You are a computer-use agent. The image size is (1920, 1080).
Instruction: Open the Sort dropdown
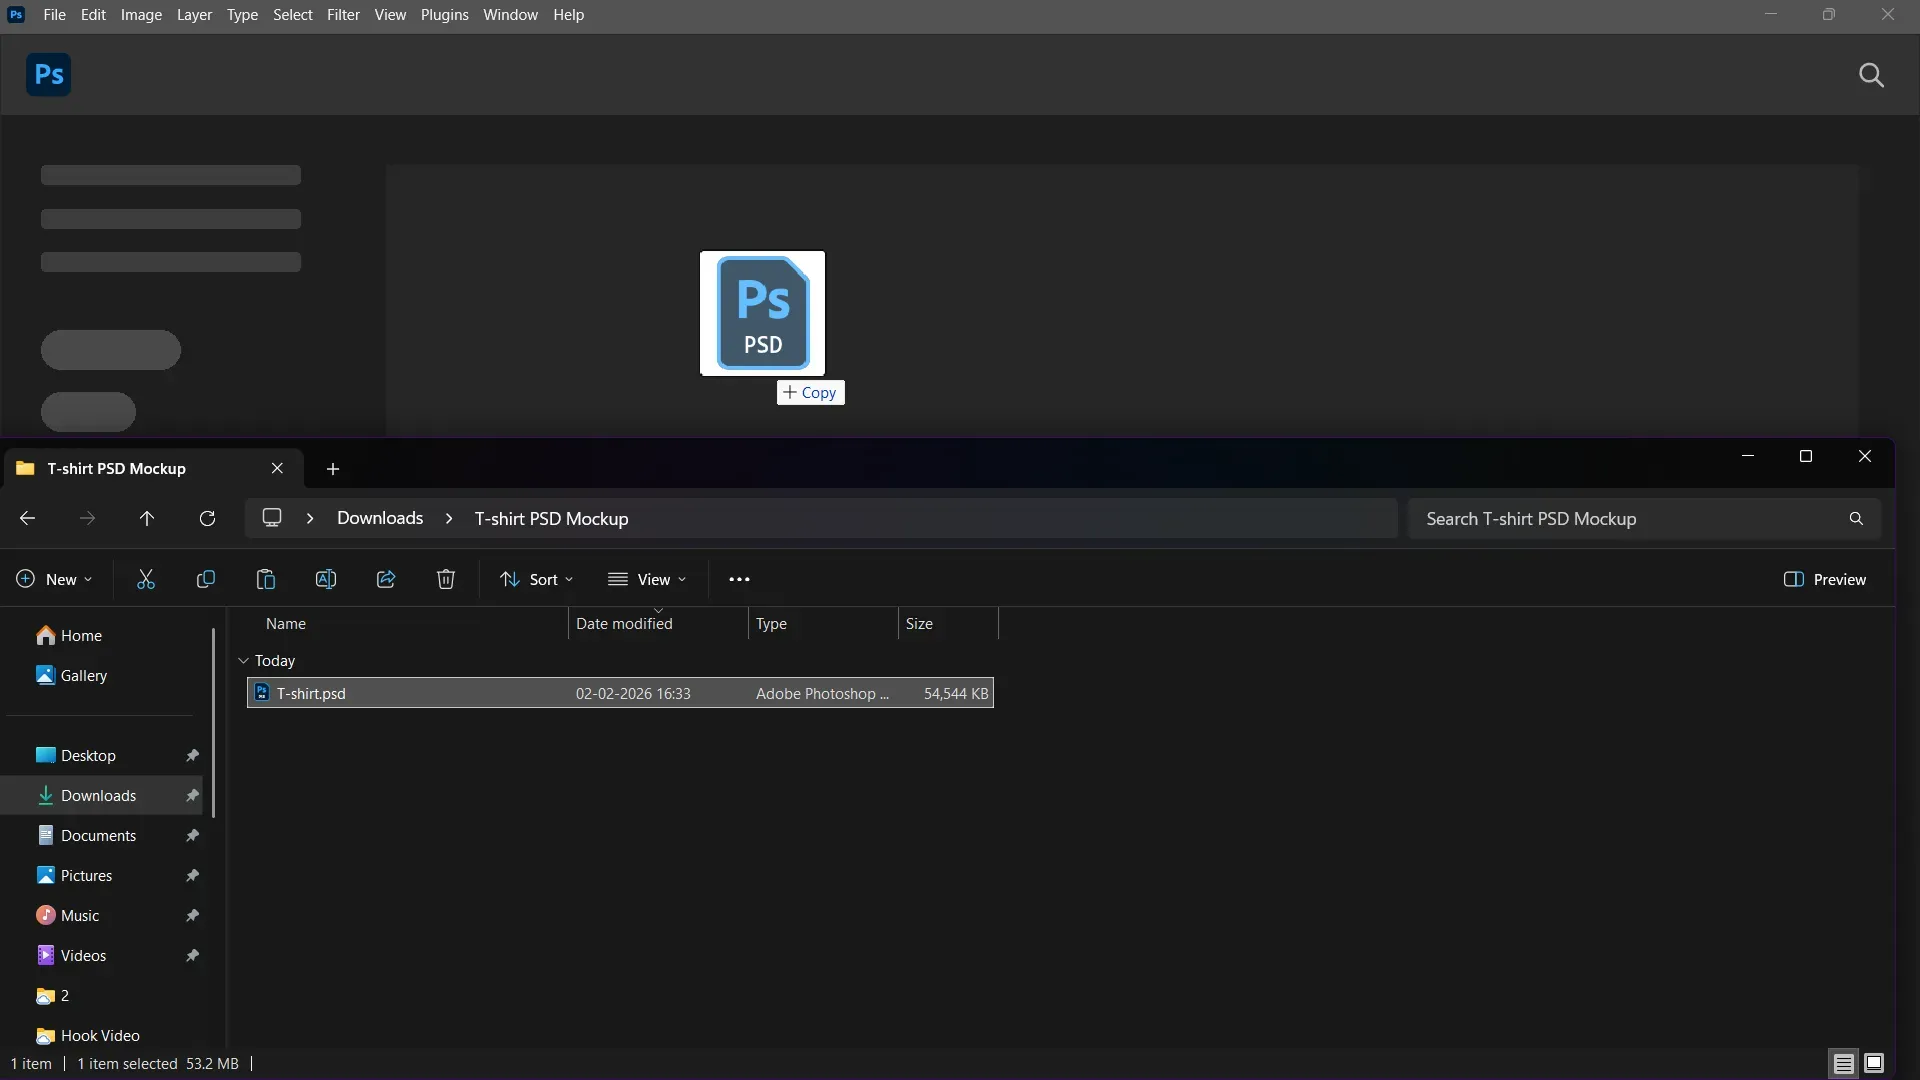click(536, 579)
